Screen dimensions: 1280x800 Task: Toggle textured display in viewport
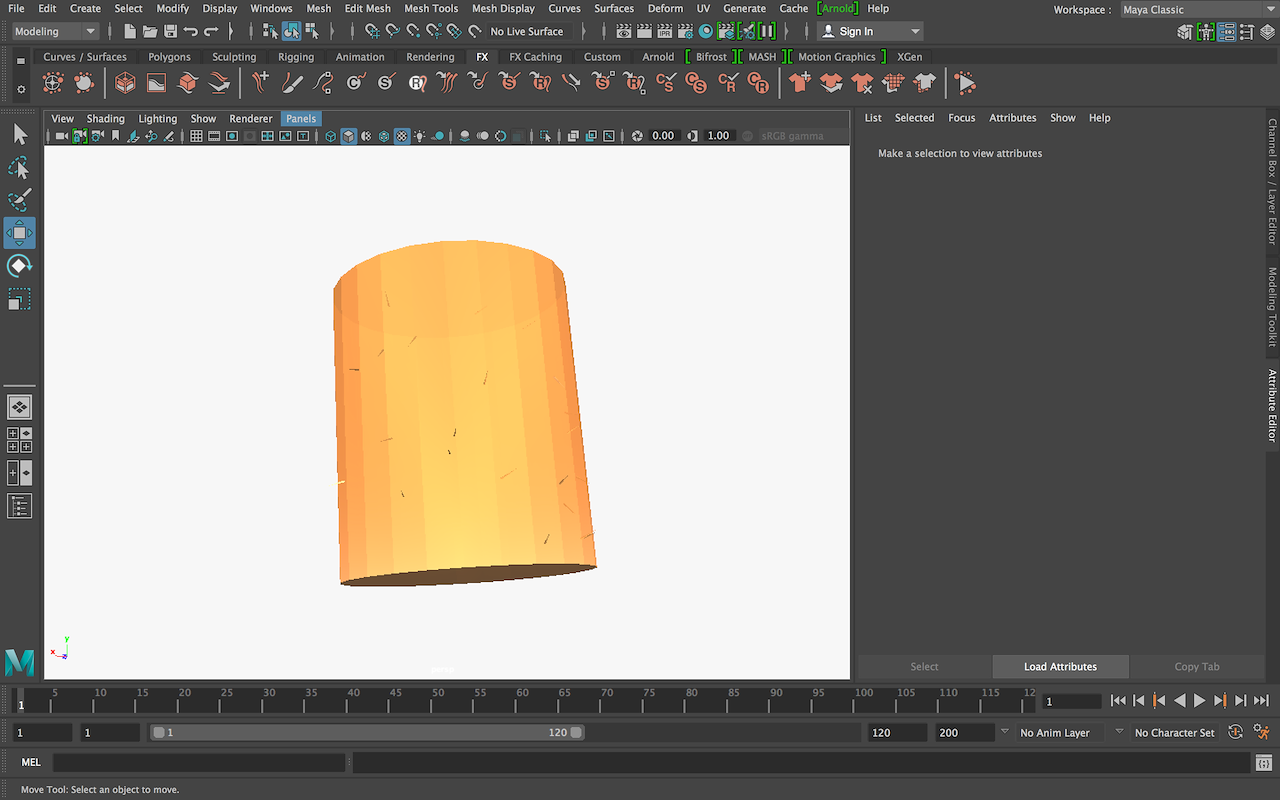[401, 136]
